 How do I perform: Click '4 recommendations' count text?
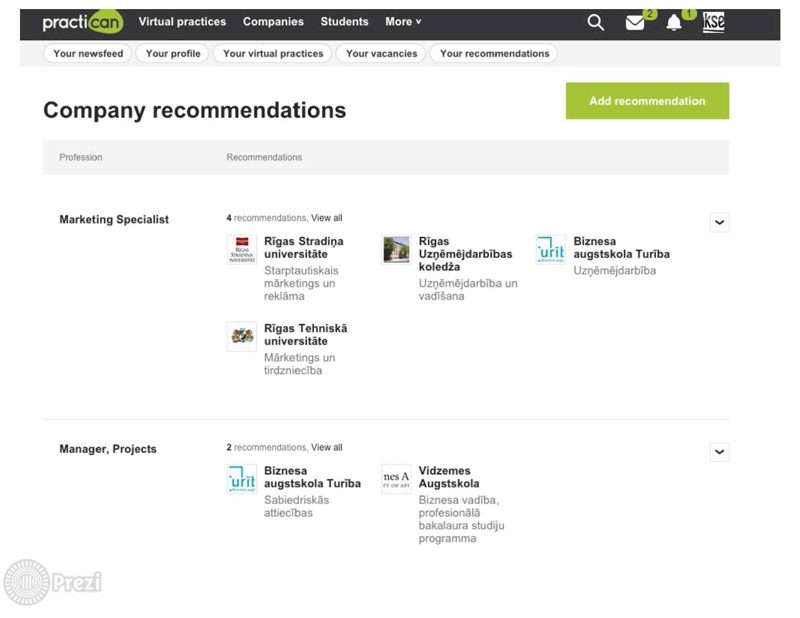266,218
